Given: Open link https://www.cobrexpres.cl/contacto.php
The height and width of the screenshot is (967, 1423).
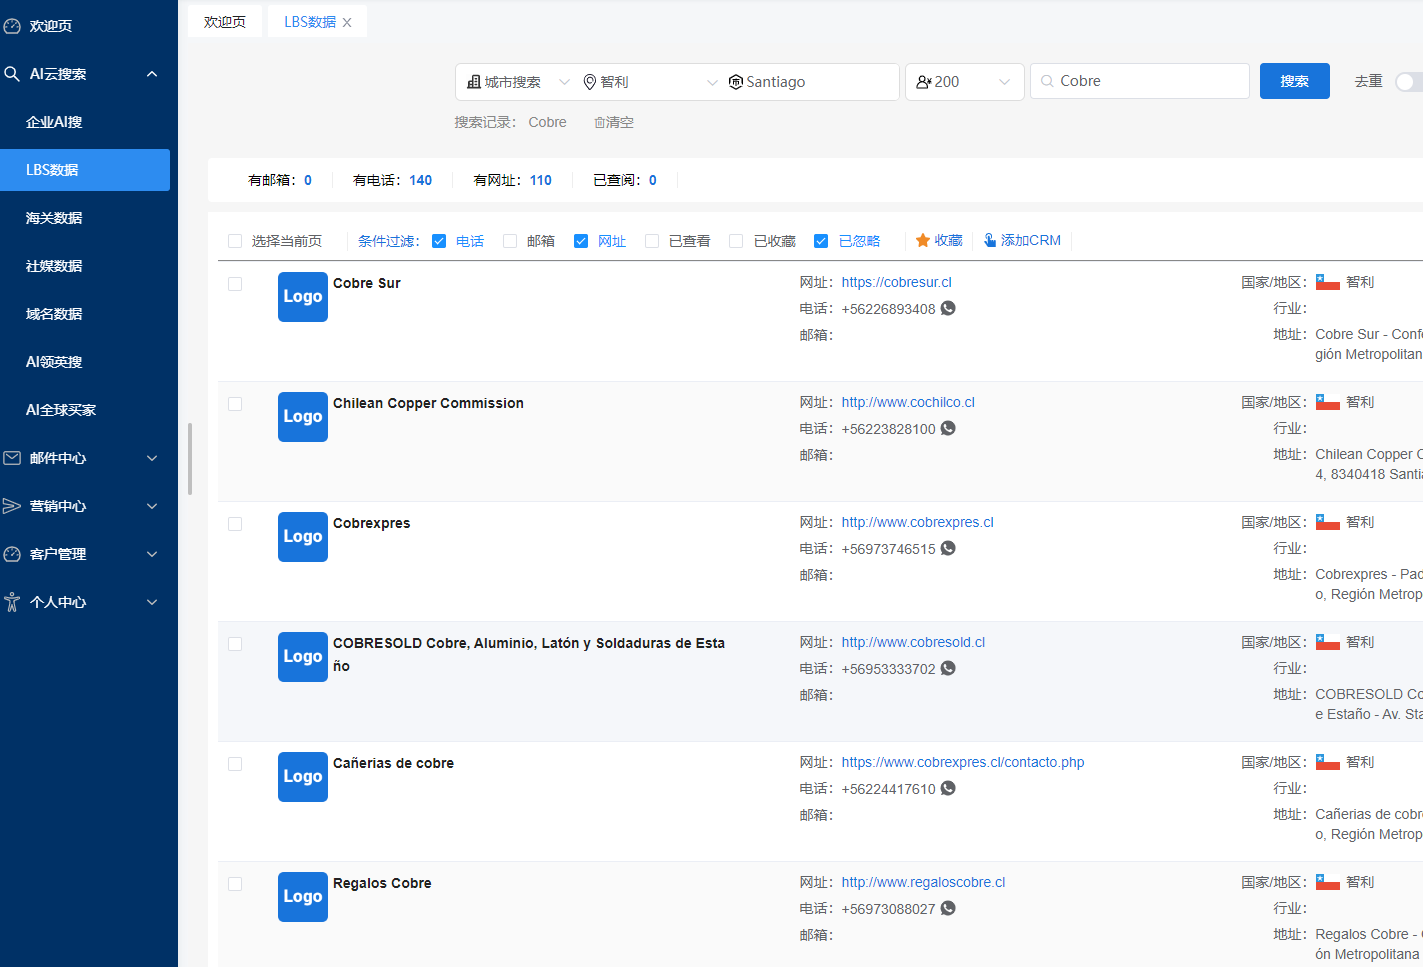Looking at the screenshot, I should (x=962, y=762).
